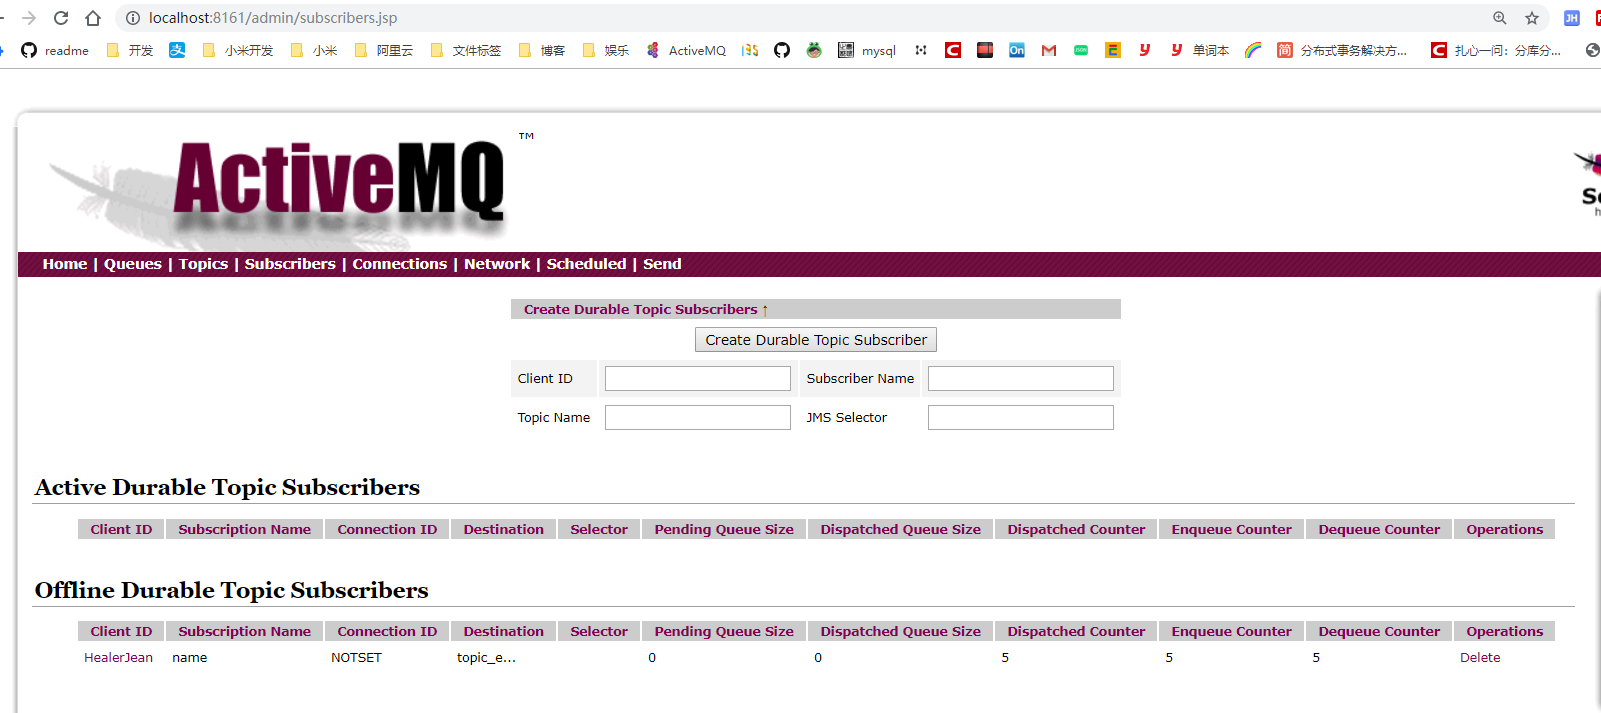
Task: Delete the HealerJean offline subscriber
Action: (x=1480, y=657)
